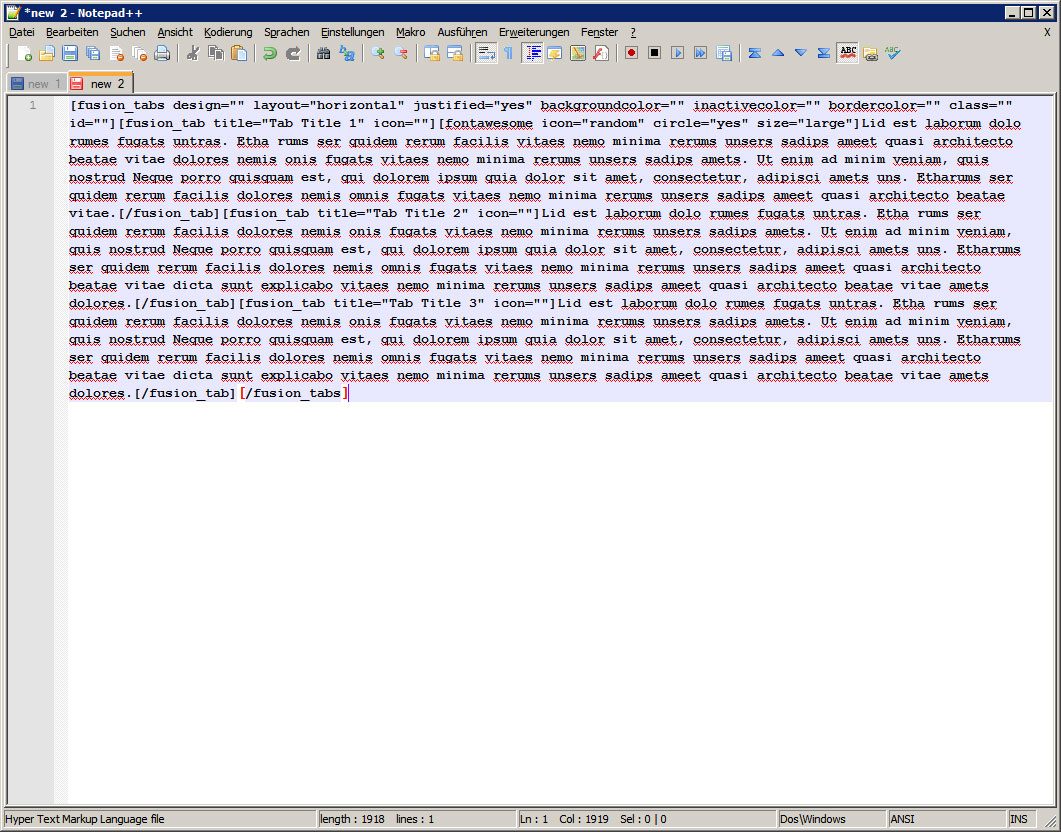Screen dimensions: 1061x832
Task: Save the current file
Action: [70, 53]
